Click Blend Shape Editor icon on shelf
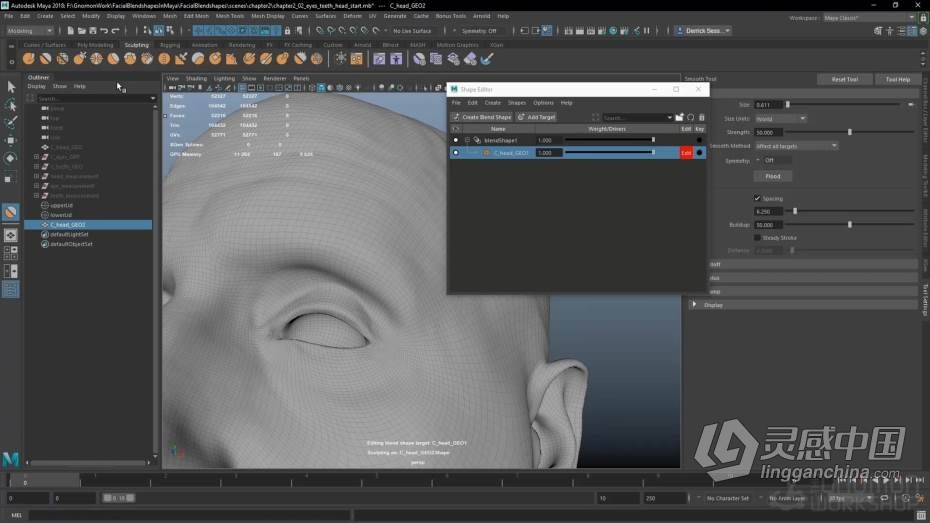 click(x=379, y=59)
